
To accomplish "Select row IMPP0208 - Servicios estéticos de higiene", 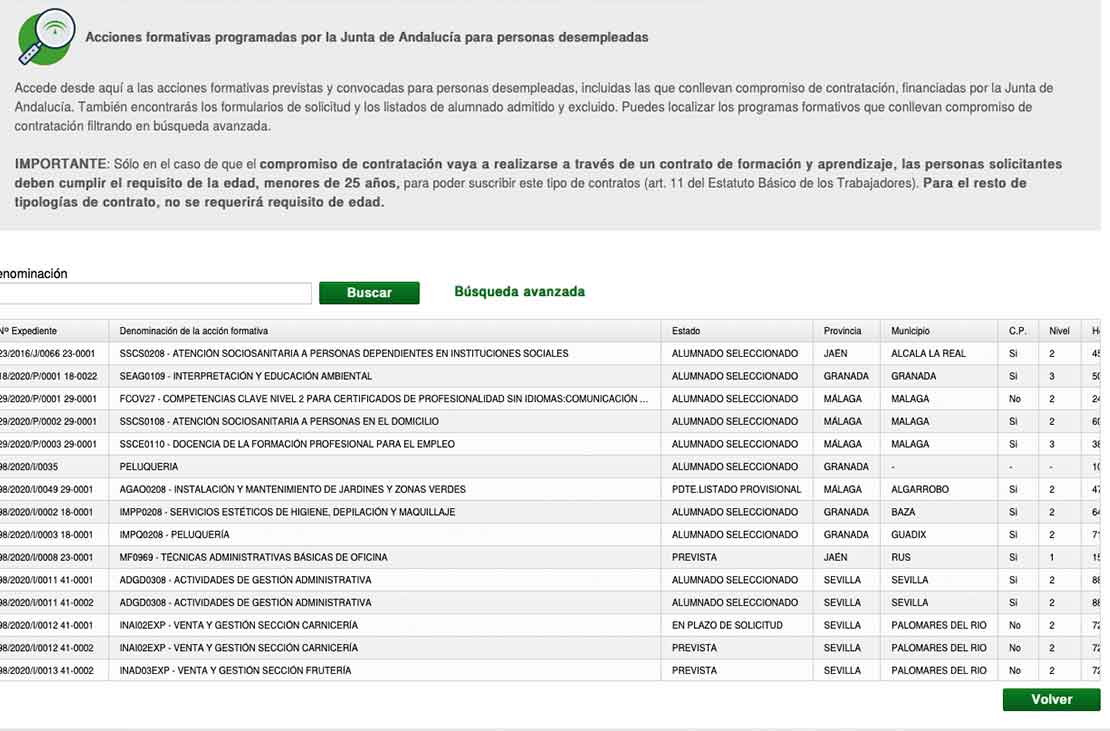I will (550, 512).
